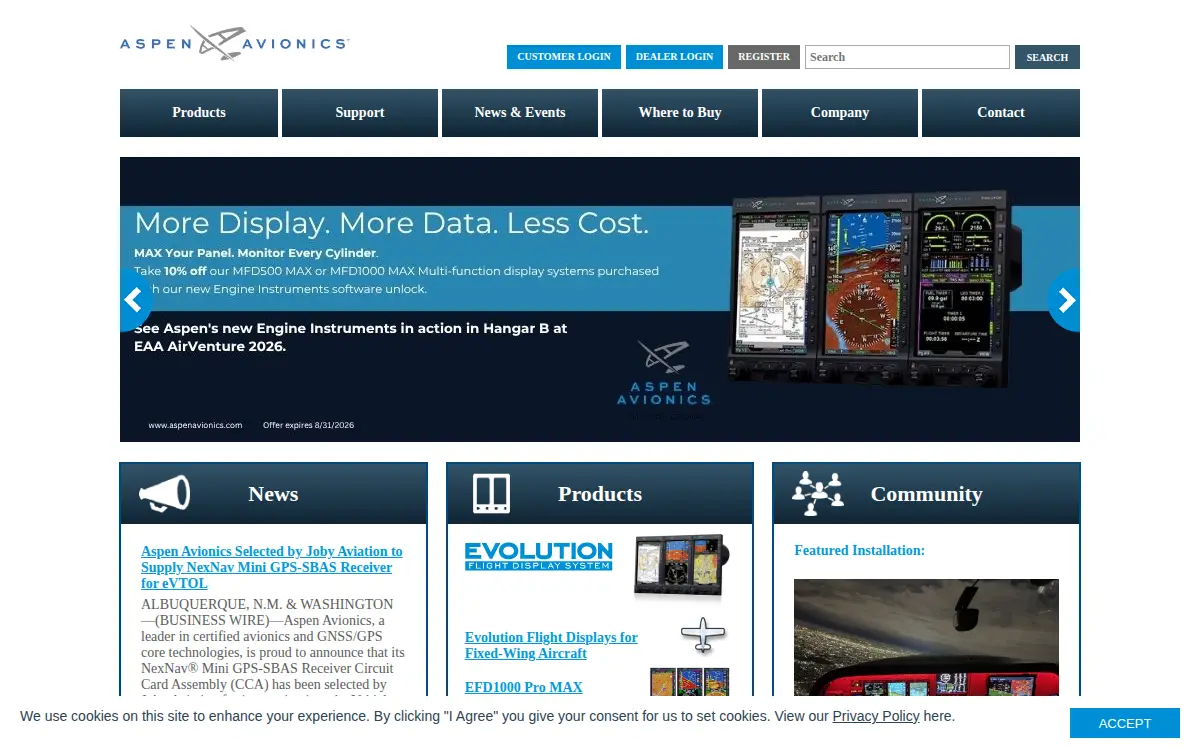Click the Community panel heading

[926, 494]
